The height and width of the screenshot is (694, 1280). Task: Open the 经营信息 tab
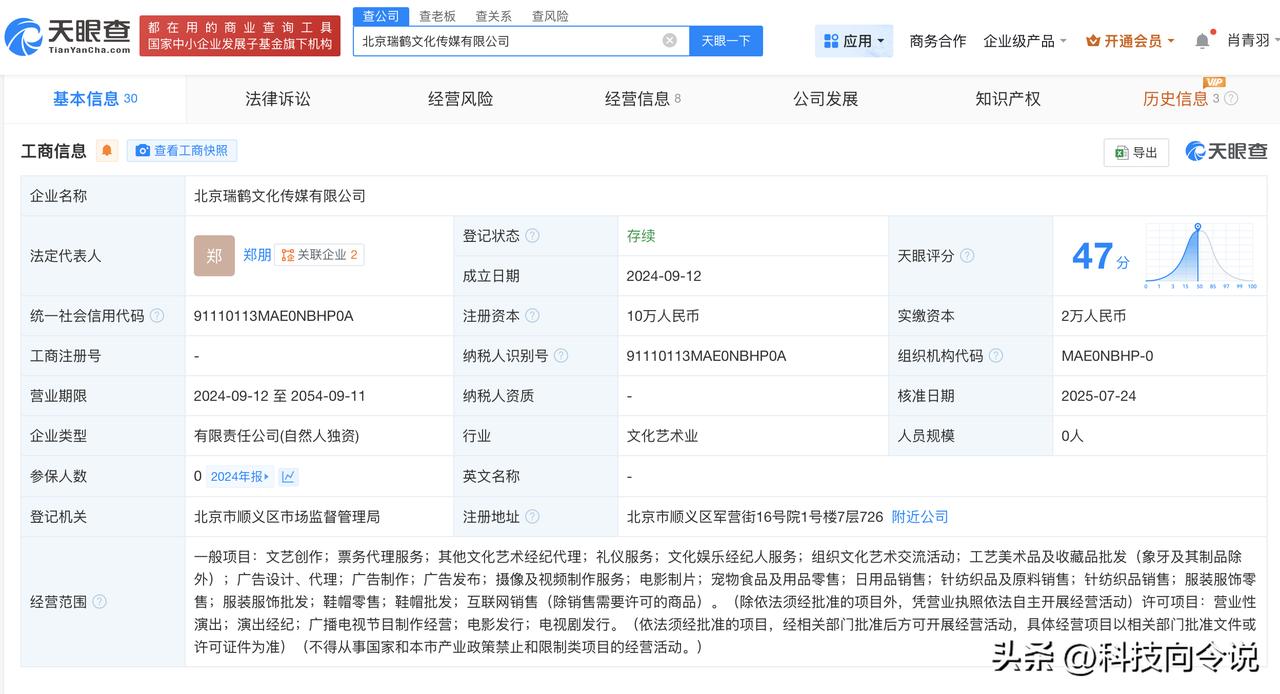point(643,98)
